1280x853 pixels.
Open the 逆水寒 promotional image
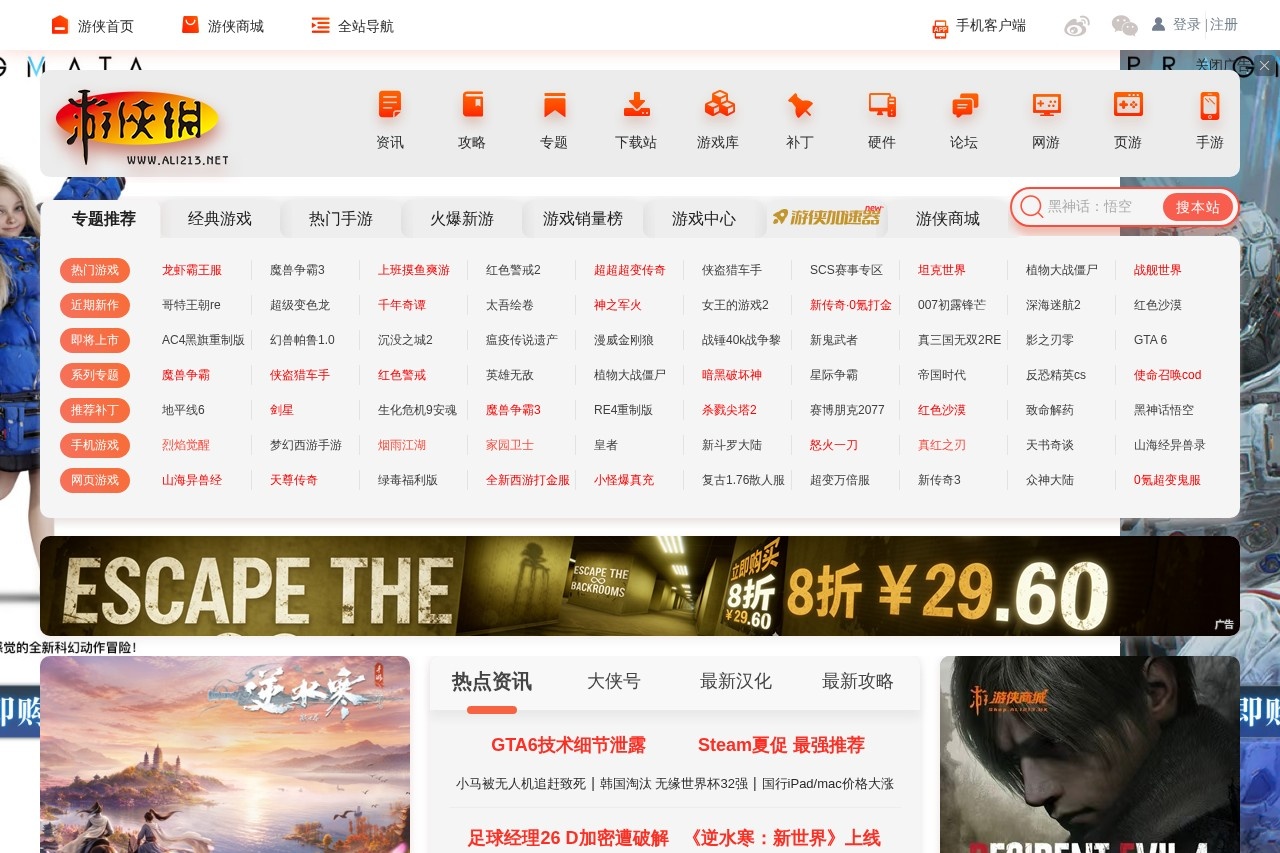click(225, 755)
